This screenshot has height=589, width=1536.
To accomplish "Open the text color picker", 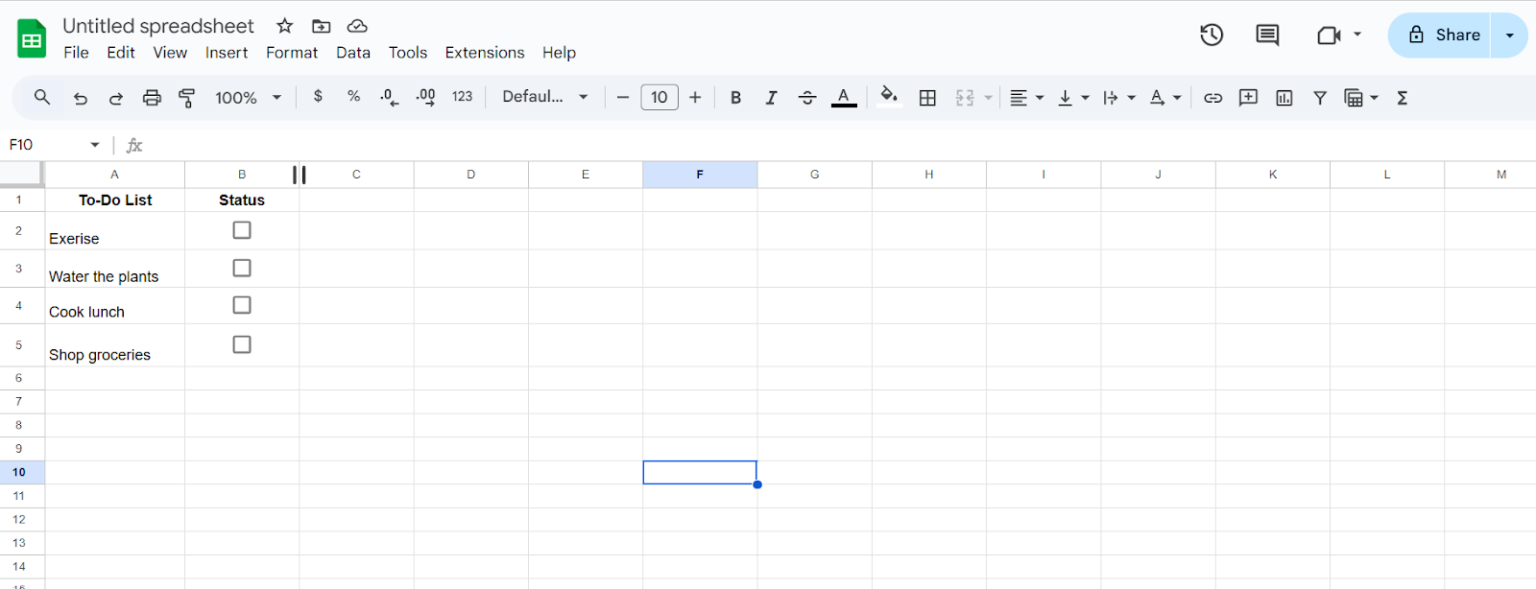I will (844, 97).
